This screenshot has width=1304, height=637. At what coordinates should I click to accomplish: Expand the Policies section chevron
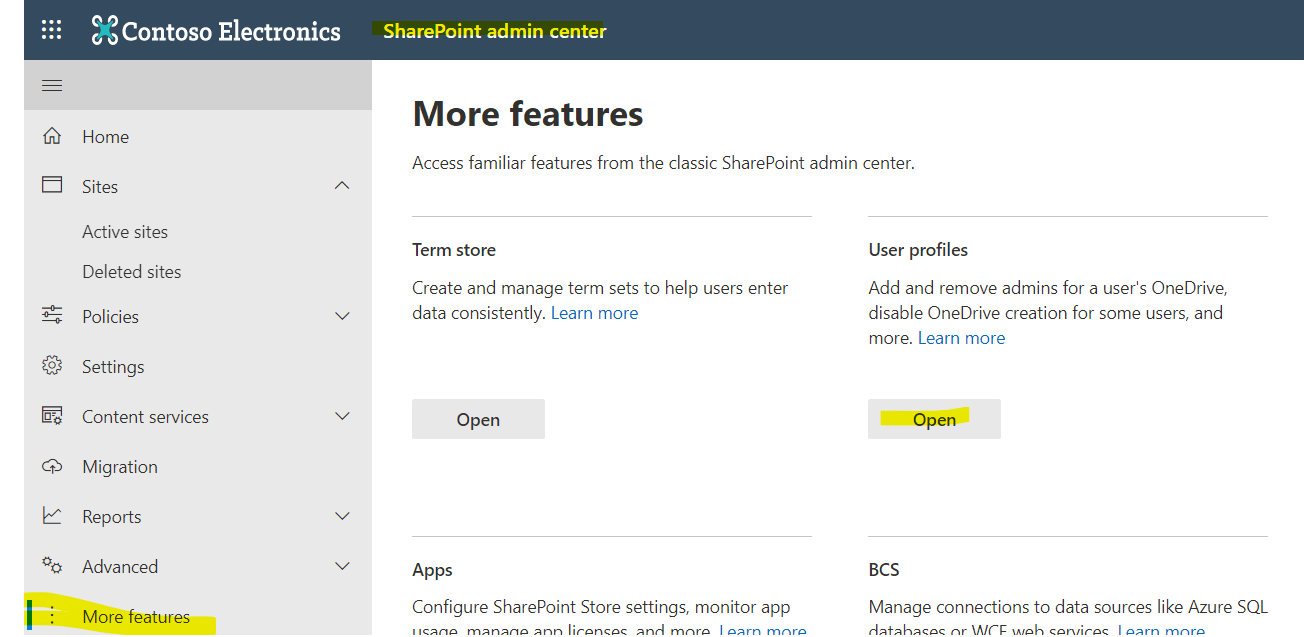point(342,316)
